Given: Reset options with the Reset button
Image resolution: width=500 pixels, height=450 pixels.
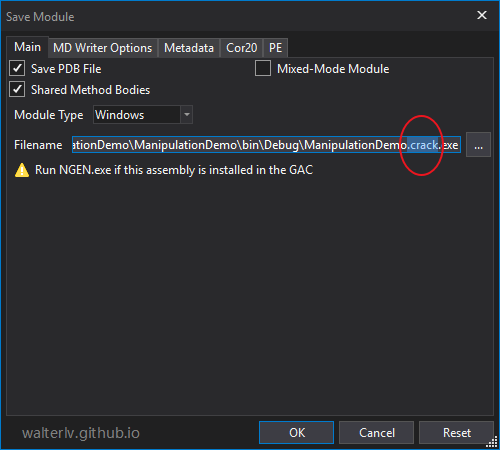Looking at the screenshot, I should coord(456,433).
